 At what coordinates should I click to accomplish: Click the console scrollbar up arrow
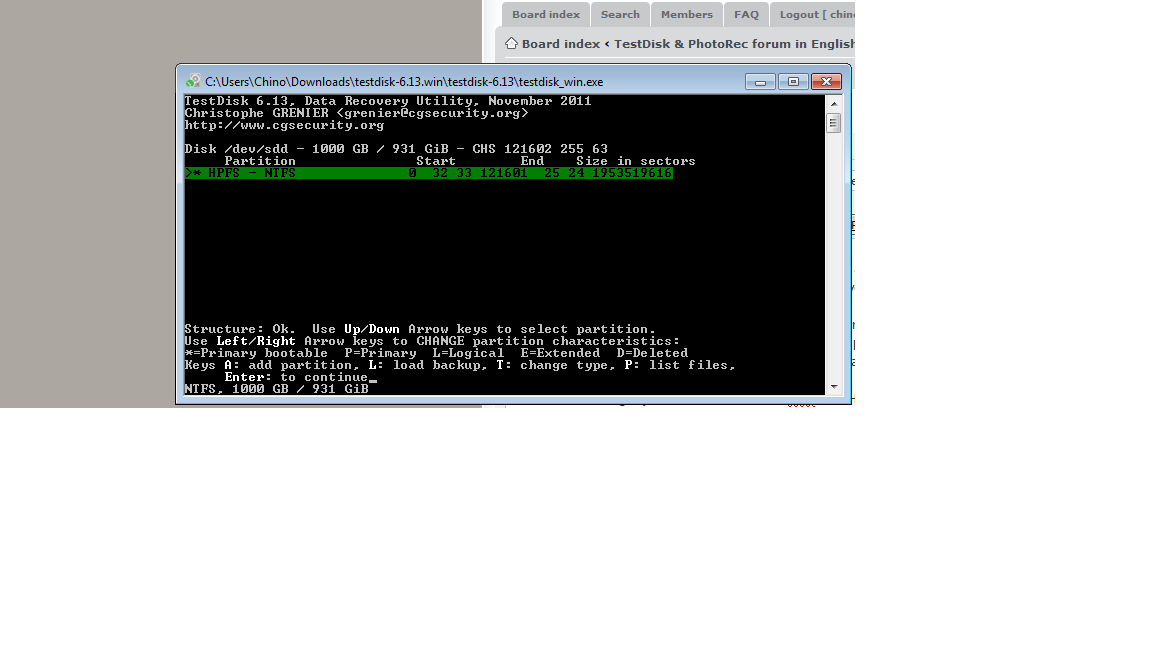coord(834,104)
